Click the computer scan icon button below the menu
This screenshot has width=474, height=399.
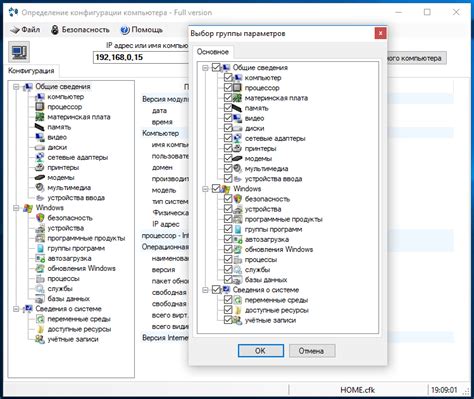(x=19, y=52)
